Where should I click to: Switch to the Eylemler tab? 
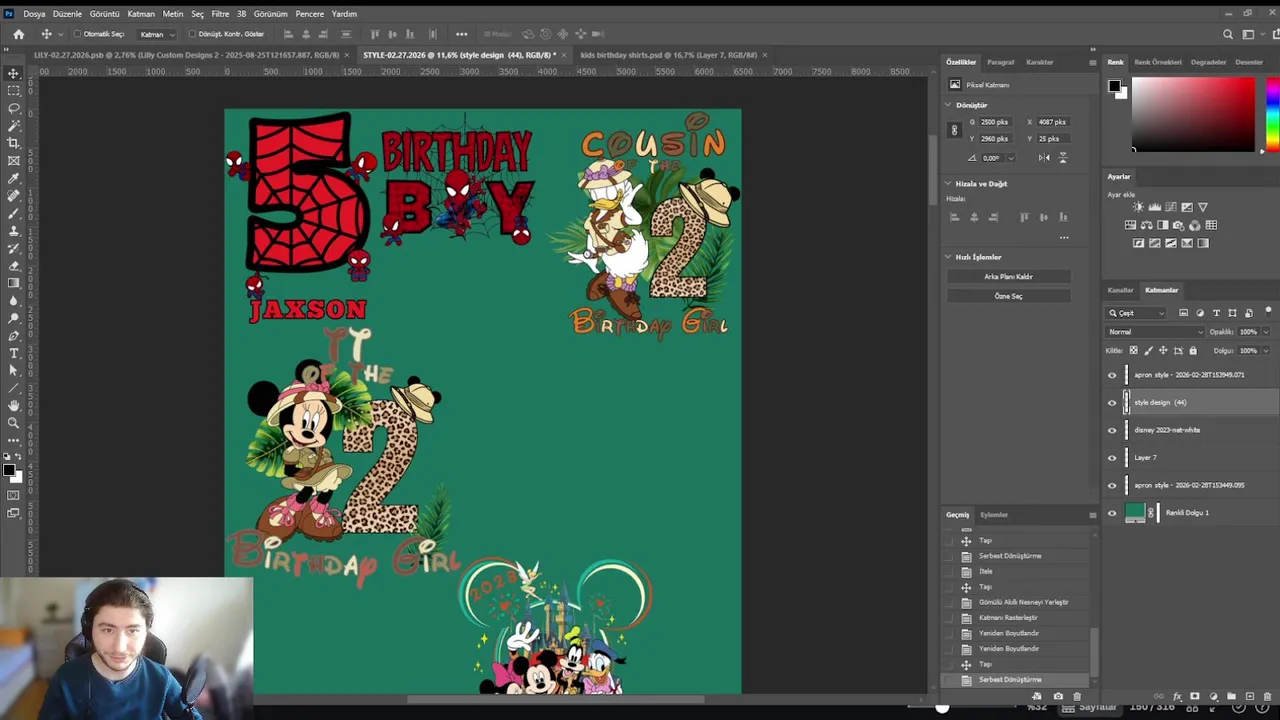pyautogui.click(x=994, y=515)
